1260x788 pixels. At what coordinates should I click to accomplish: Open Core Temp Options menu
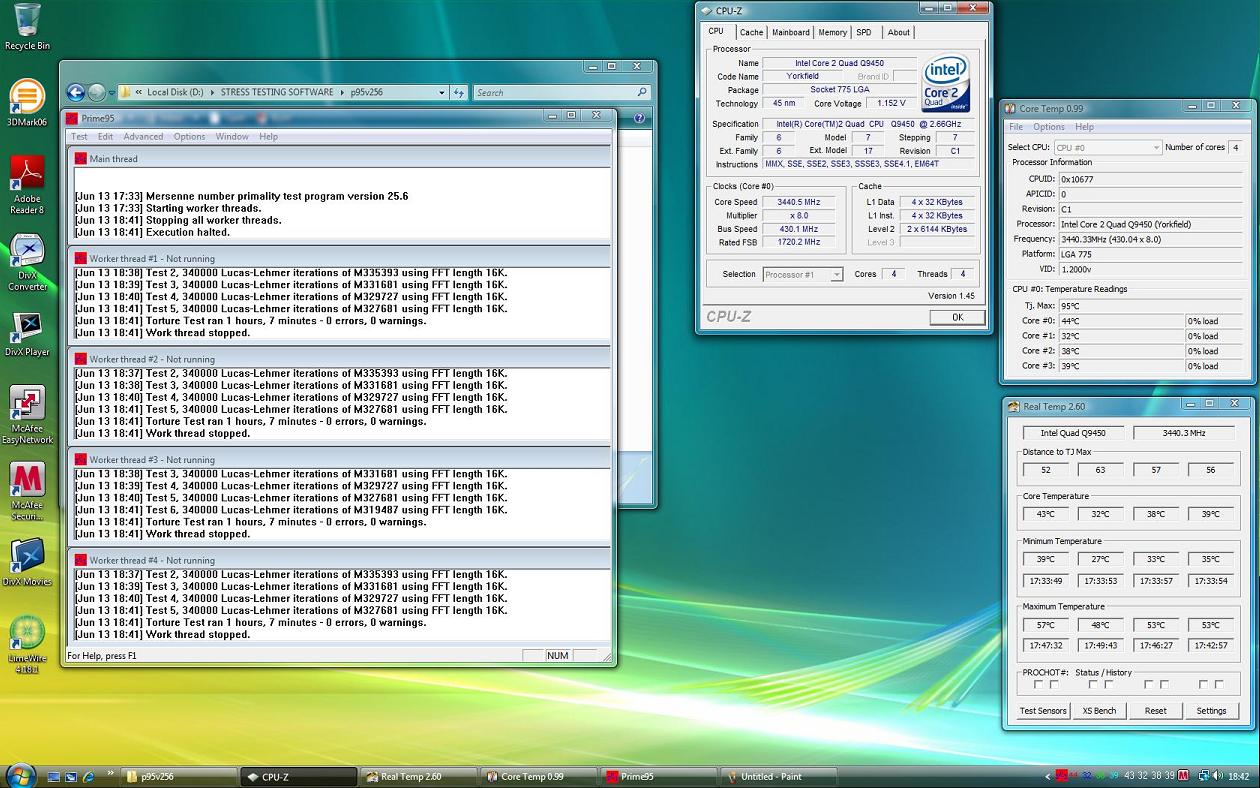coord(1049,127)
